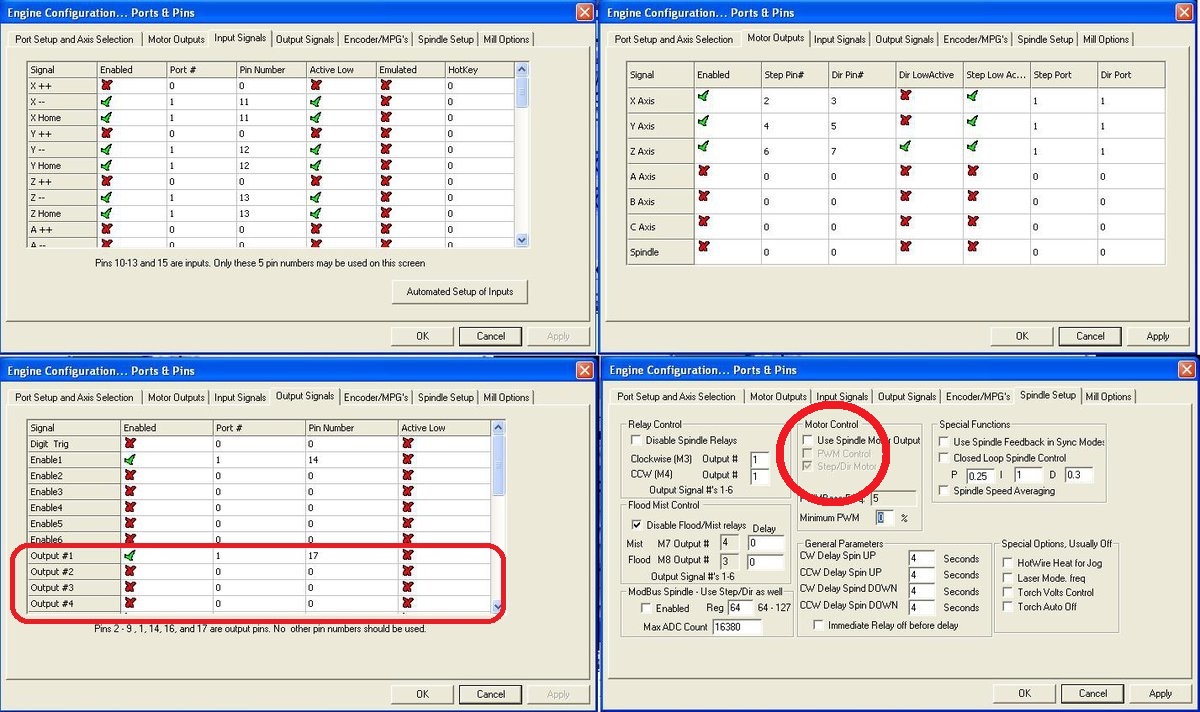Toggle Y ++ Emulated red cross in Input Signals table
The image size is (1200, 712).
point(386,134)
